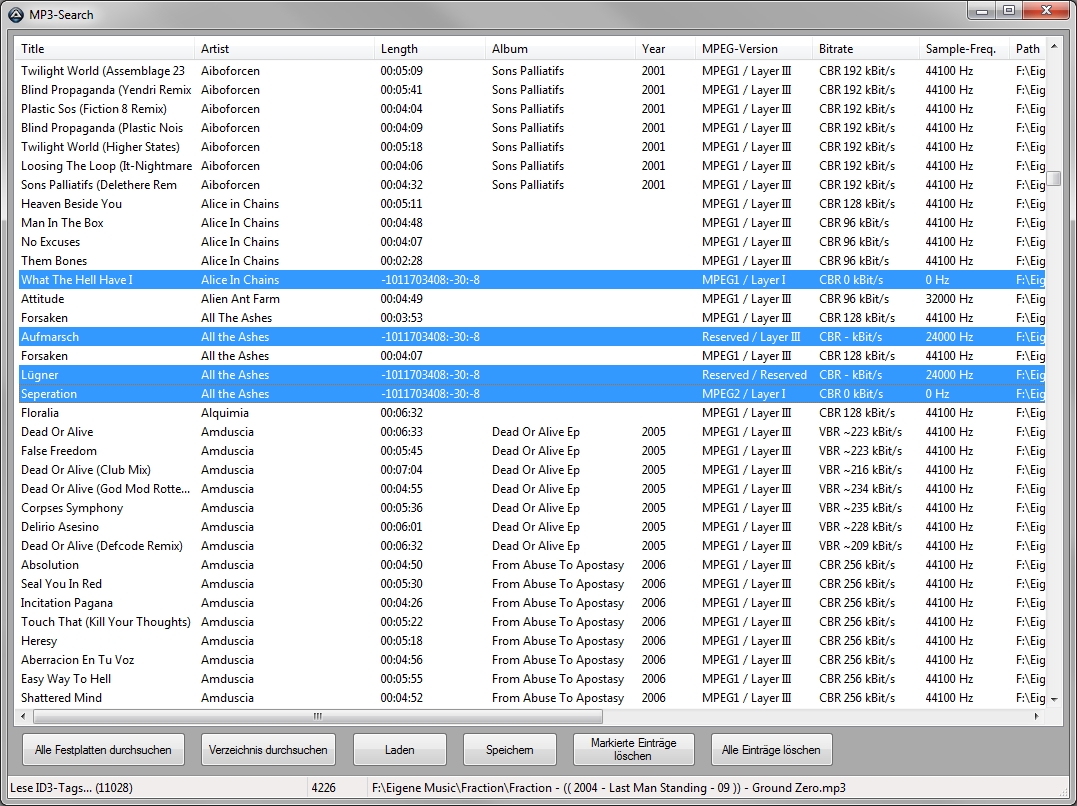Click the MPEG-Version column header
The width and height of the screenshot is (1077, 806).
[752, 49]
